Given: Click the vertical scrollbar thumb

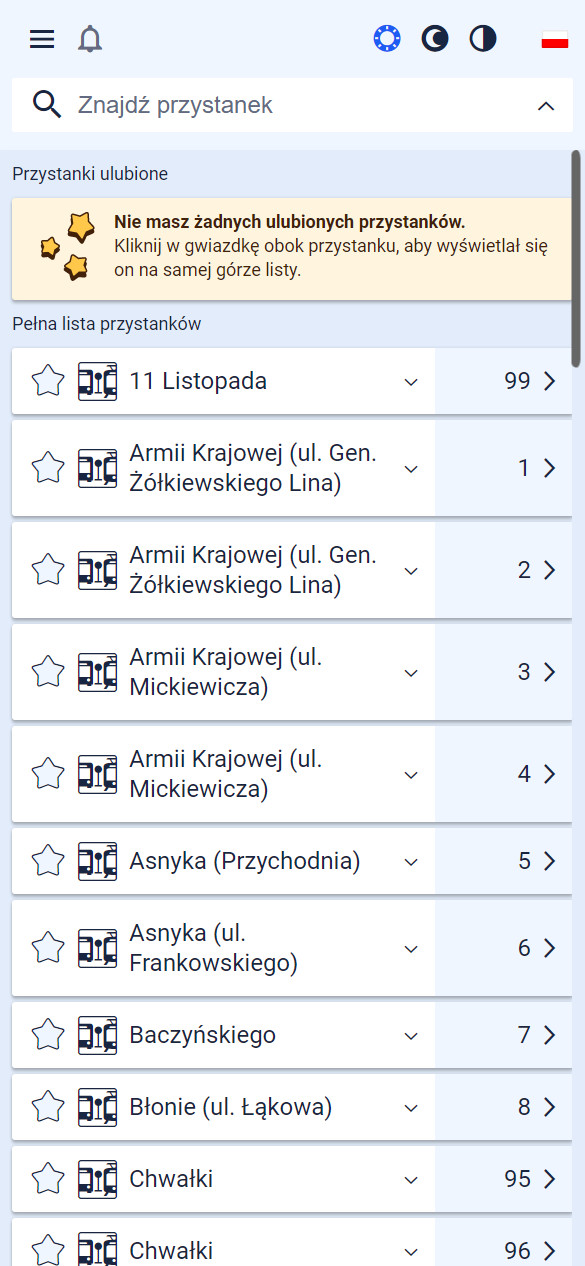Looking at the screenshot, I should point(576,259).
